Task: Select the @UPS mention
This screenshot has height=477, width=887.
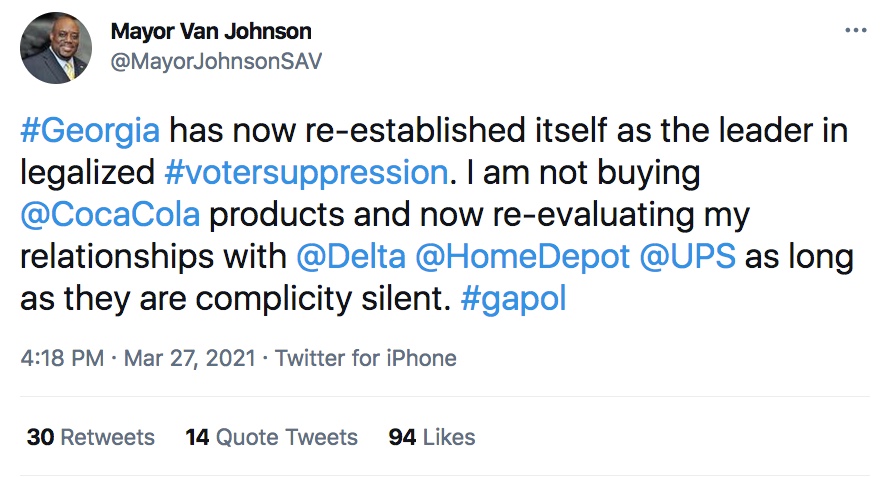Action: (x=689, y=258)
